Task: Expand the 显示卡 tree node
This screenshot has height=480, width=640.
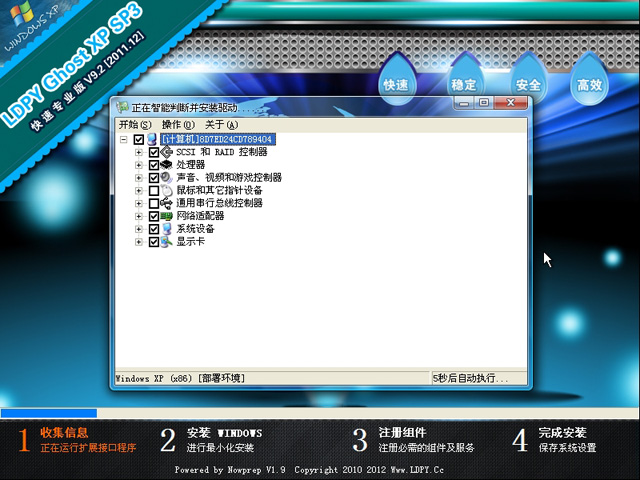Action: tap(139, 241)
